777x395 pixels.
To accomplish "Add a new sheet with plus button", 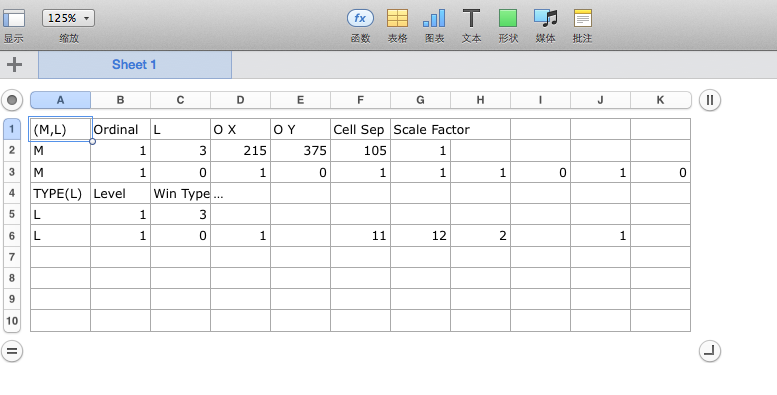I will 14,64.
